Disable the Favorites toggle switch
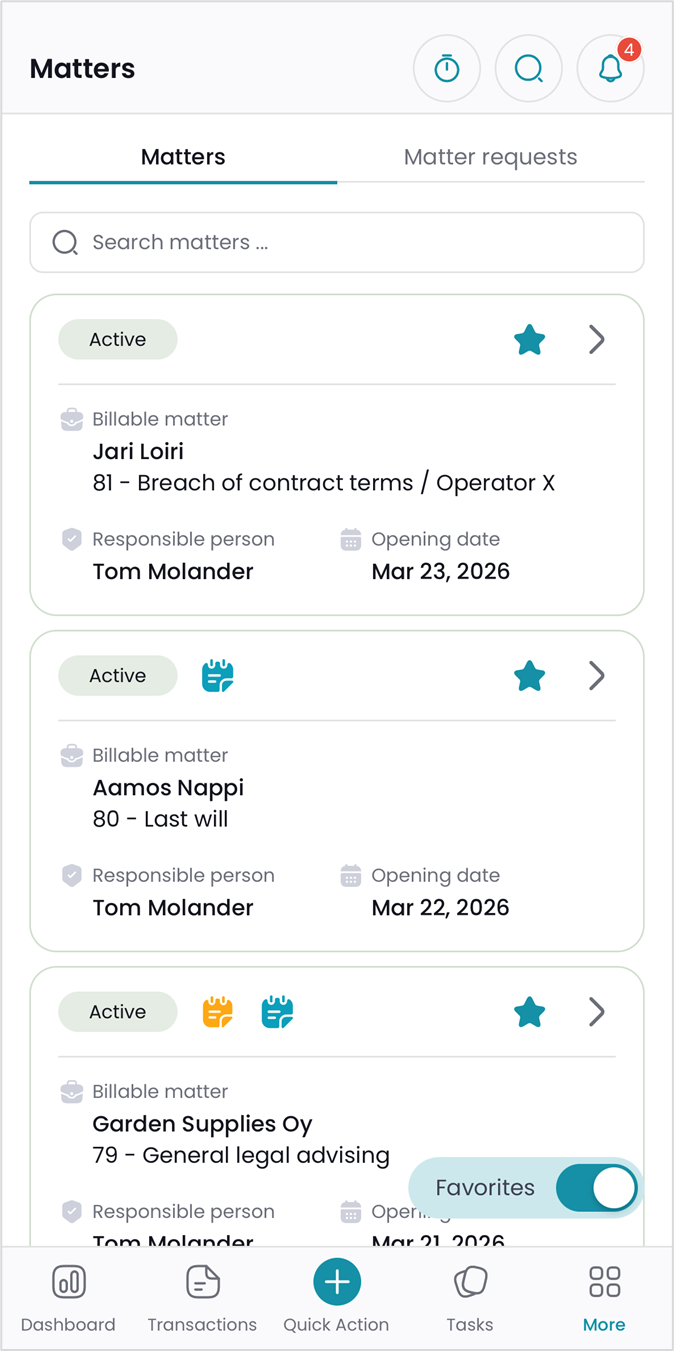 coord(597,1188)
